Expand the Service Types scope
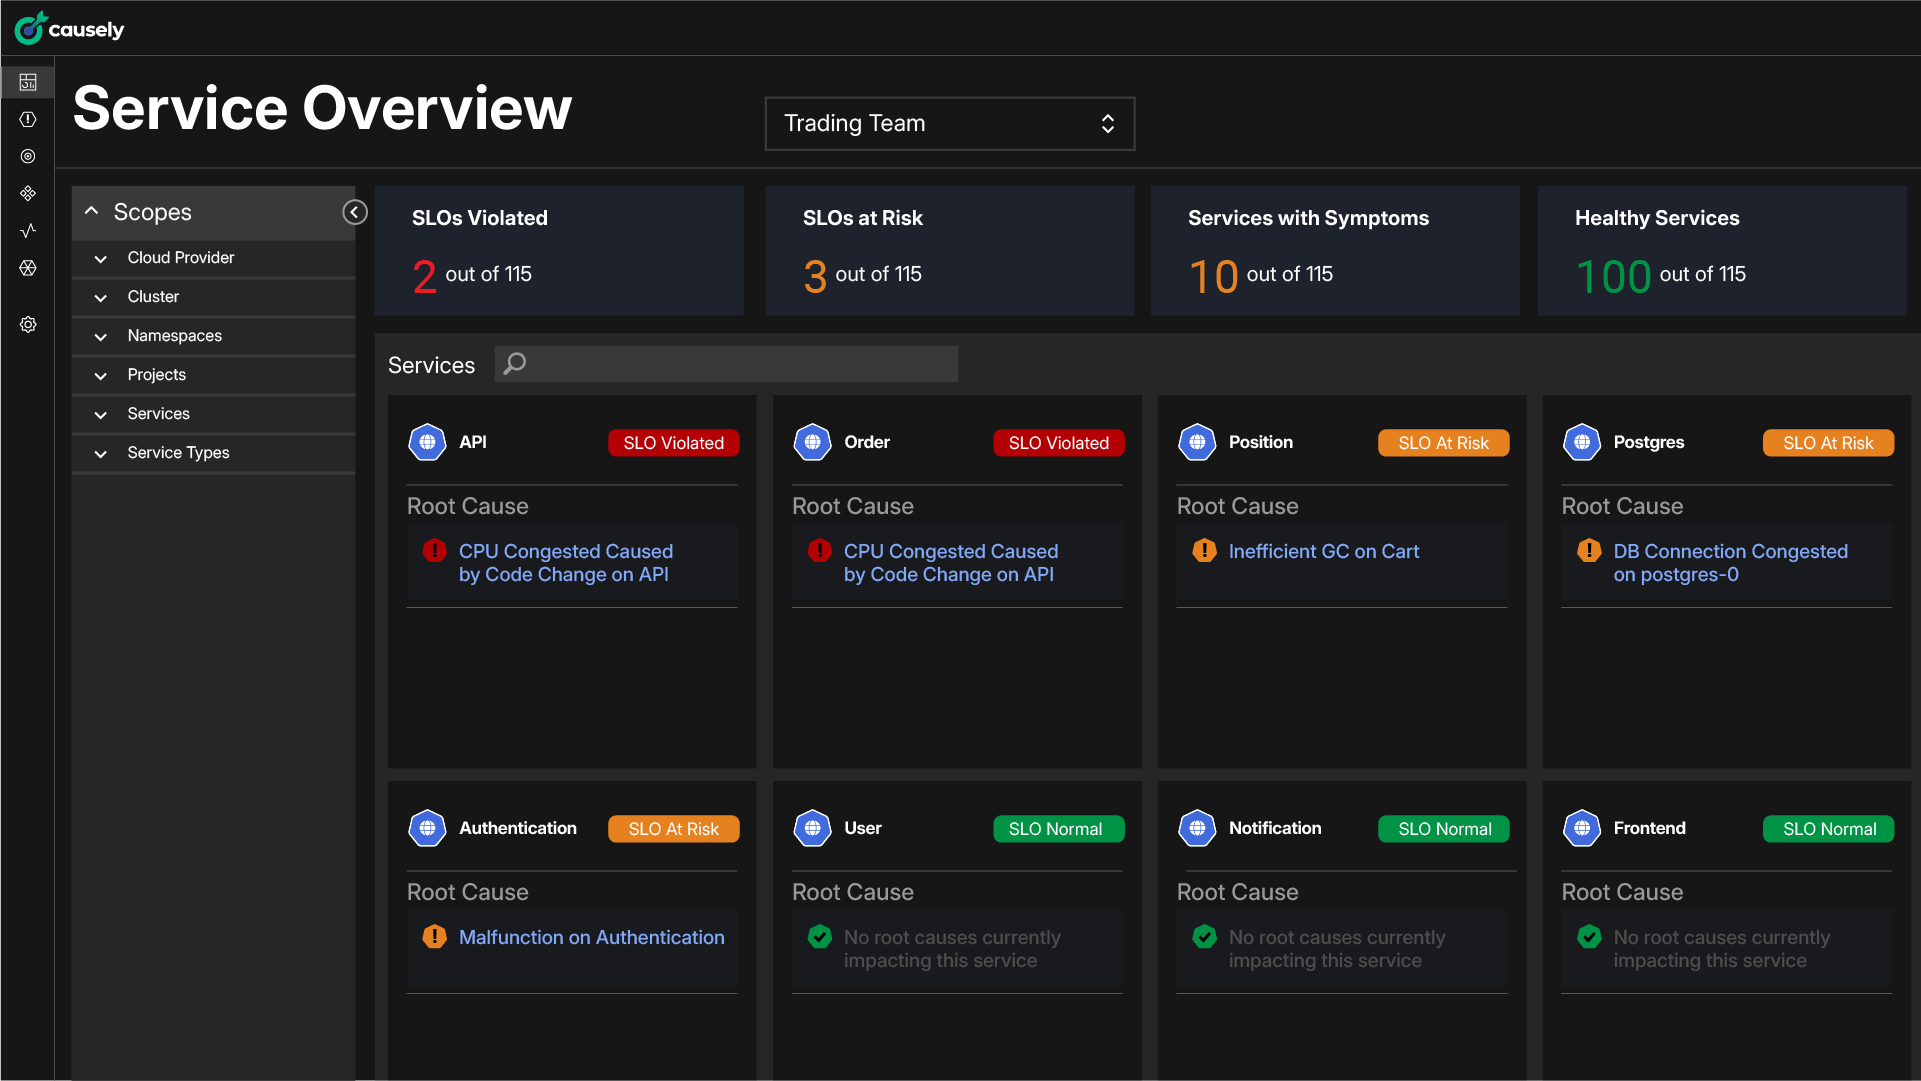 coord(178,453)
